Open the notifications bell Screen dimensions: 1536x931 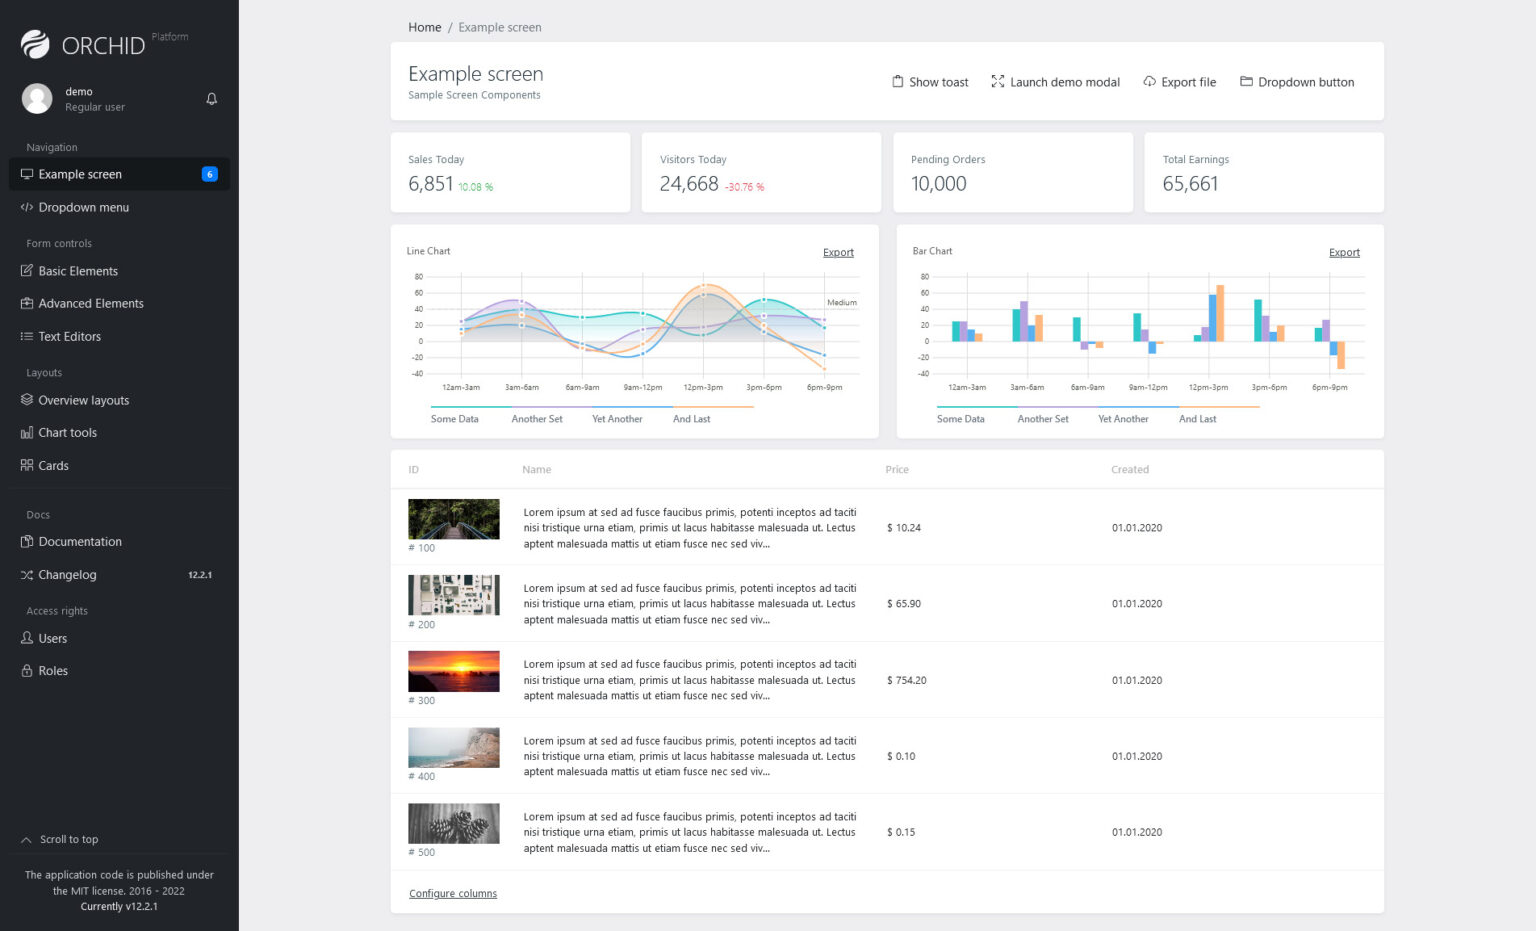(x=211, y=99)
